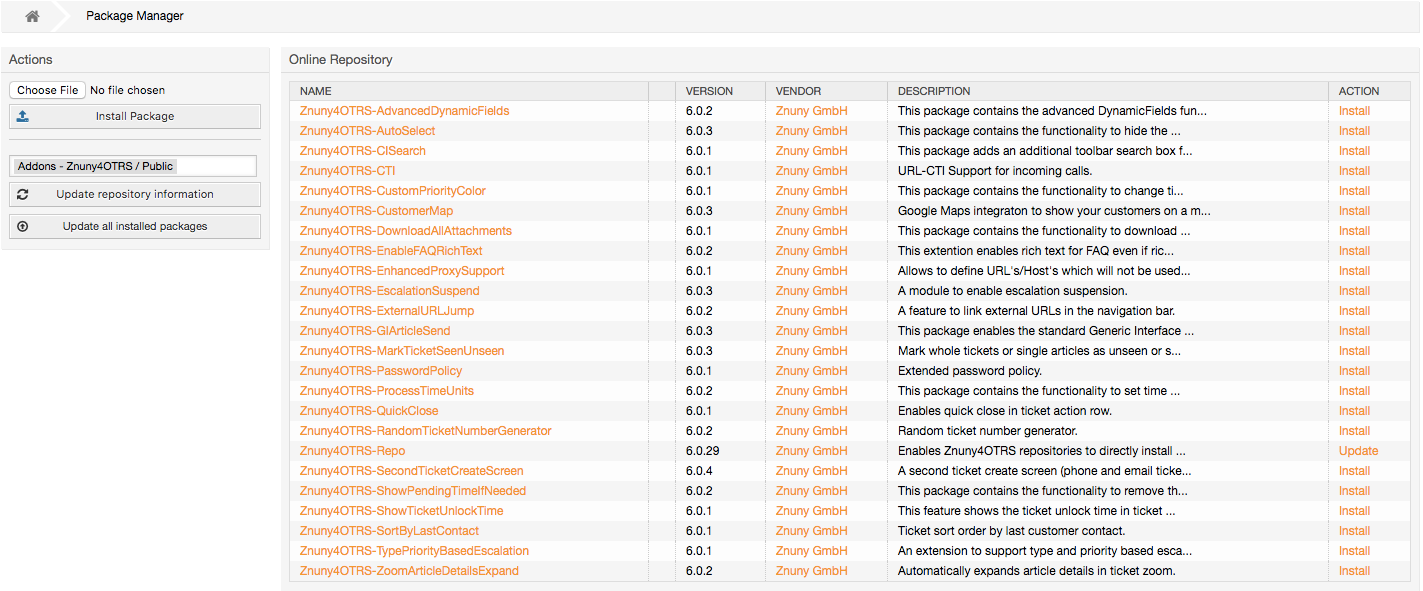
Task: Click the NAME column header
Action: coord(315,91)
